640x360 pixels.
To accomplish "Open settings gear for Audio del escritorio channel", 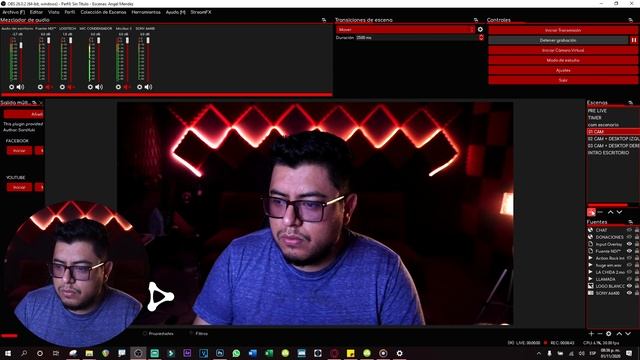I will (x=11, y=87).
